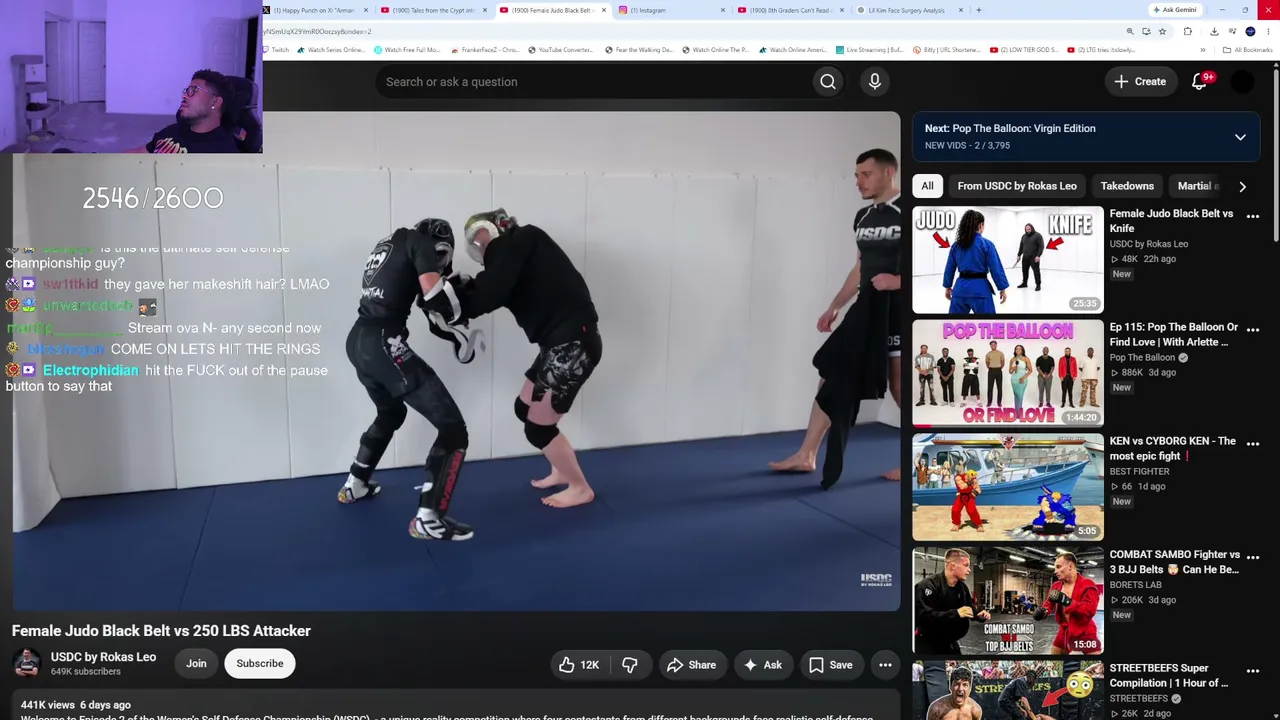This screenshot has width=1280, height=720.
Task: Select the From USDC by Rokas Leo chip
Action: pos(1017,186)
